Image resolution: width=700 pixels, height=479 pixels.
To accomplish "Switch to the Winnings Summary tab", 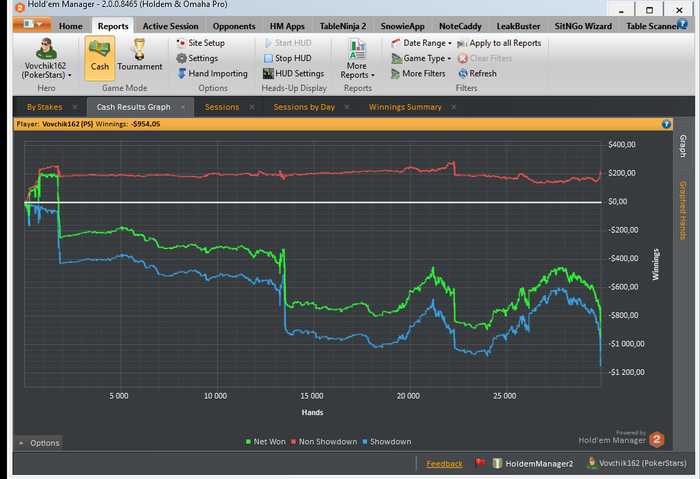I will coord(405,107).
